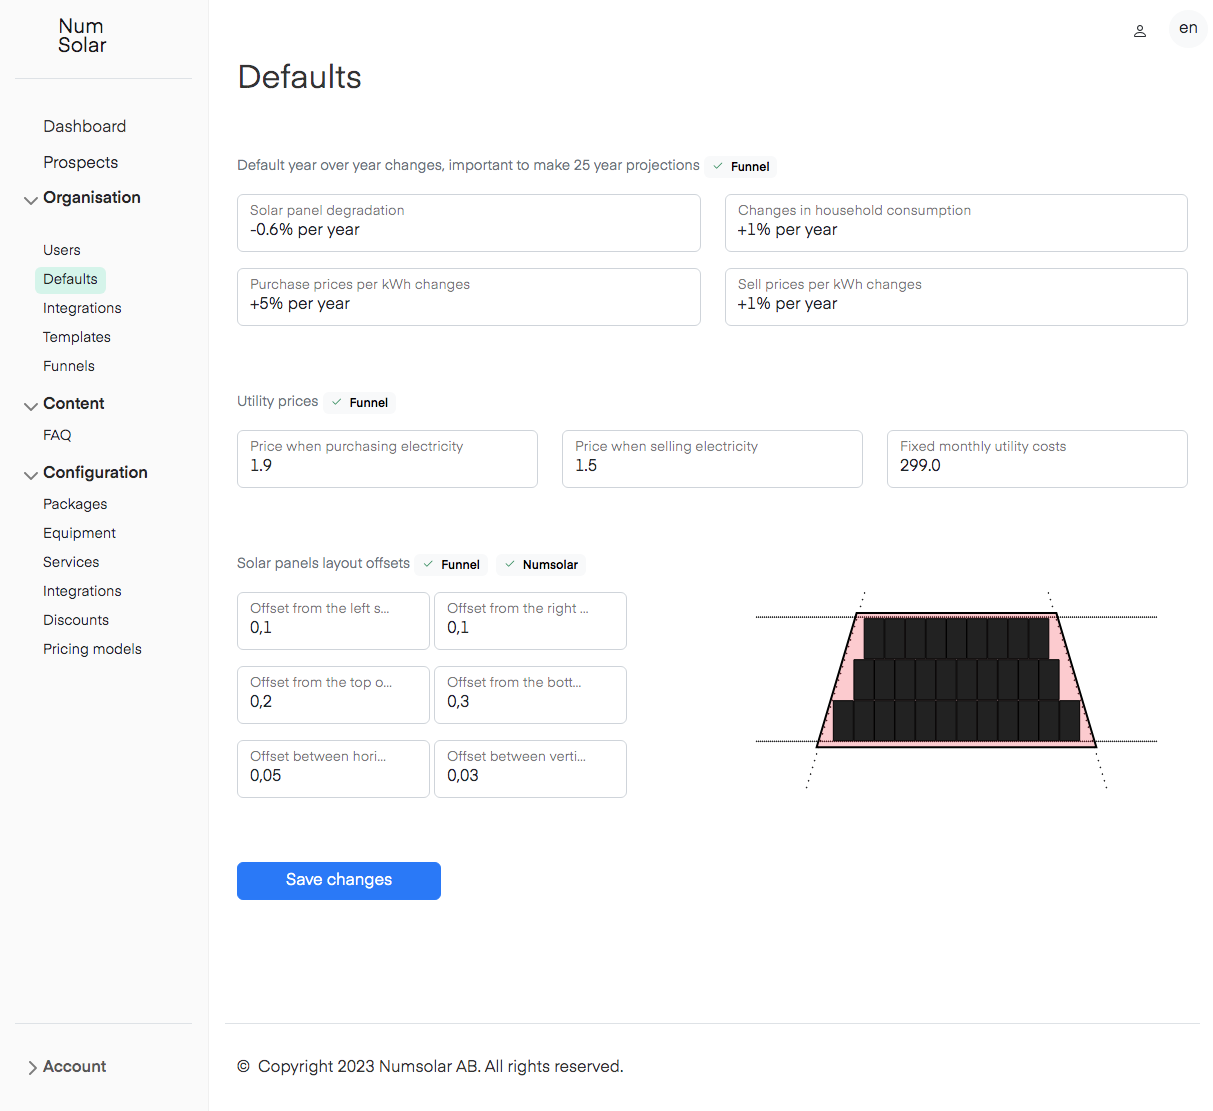Click Funnel tag beside Utility prices

pyautogui.click(x=360, y=403)
